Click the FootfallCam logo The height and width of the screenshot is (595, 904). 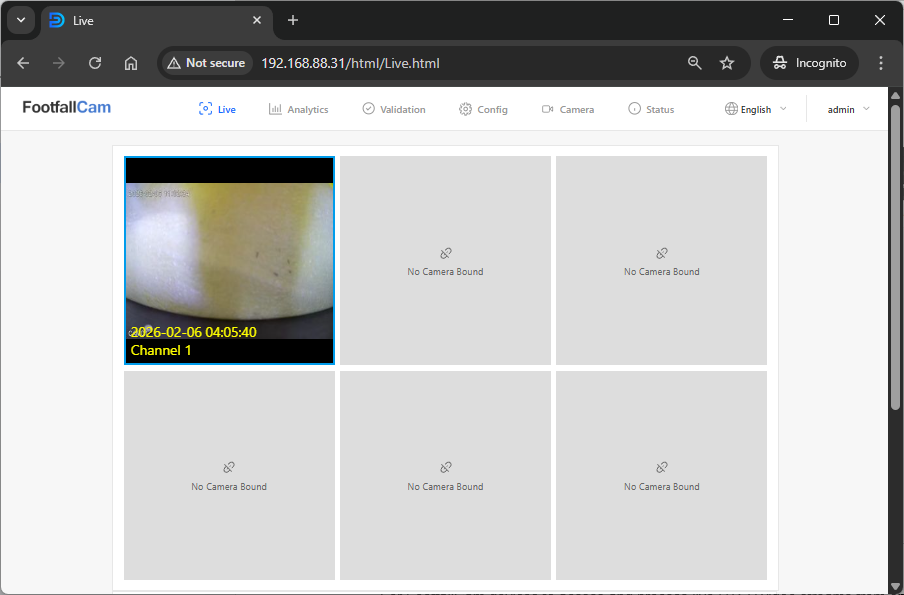pyautogui.click(x=66, y=108)
